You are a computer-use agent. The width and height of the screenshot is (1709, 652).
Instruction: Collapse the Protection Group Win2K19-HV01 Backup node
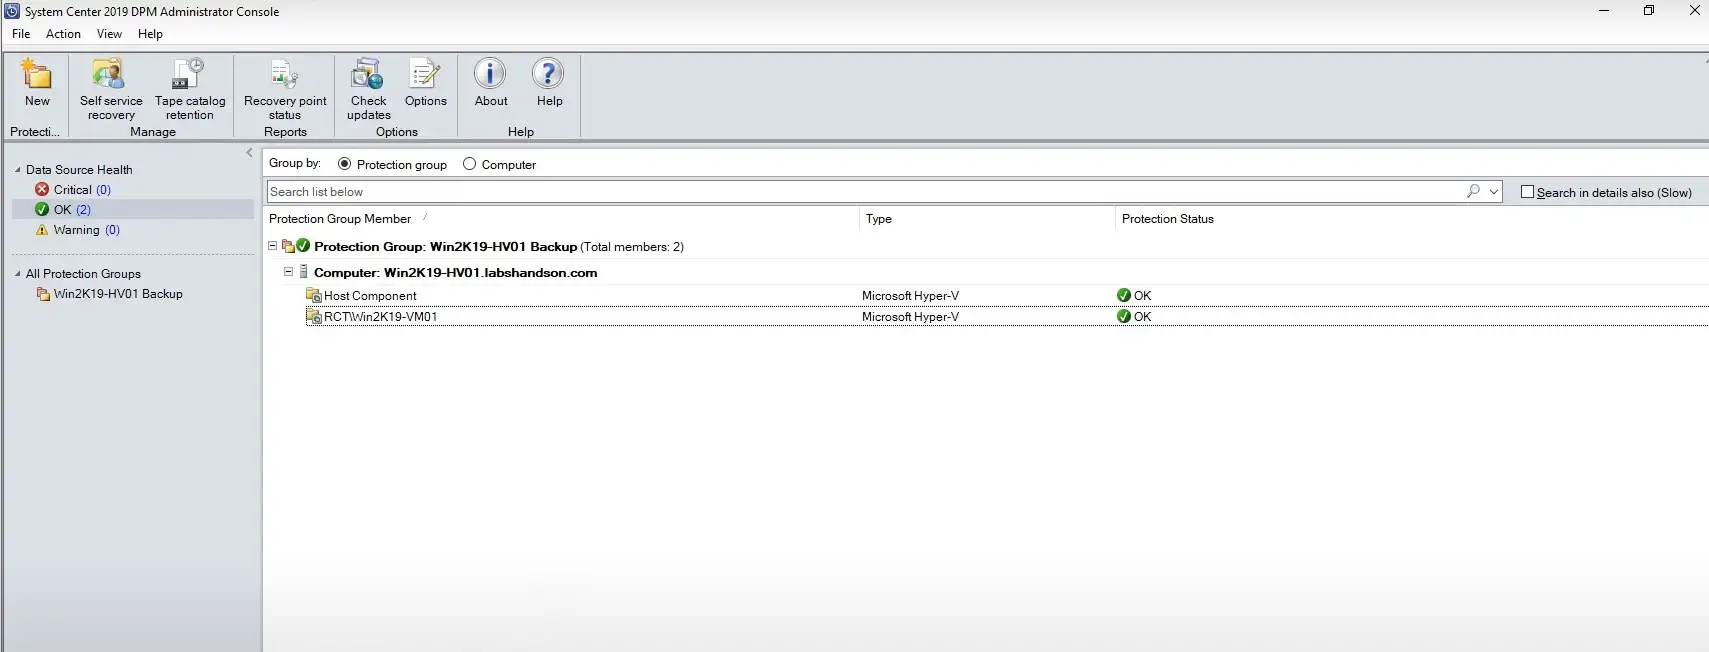coord(272,246)
